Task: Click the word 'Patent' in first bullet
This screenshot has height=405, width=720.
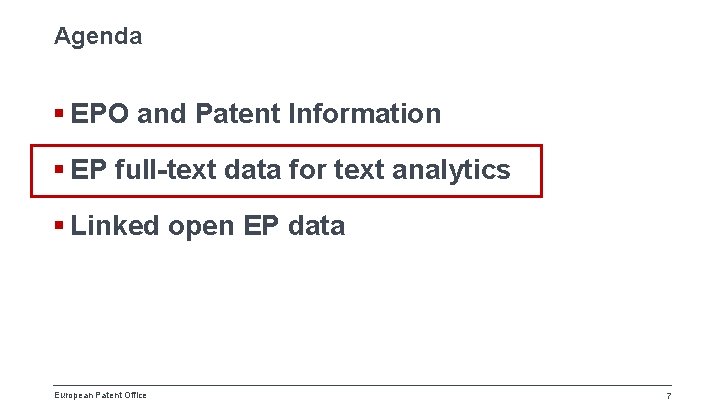Action: (237, 113)
